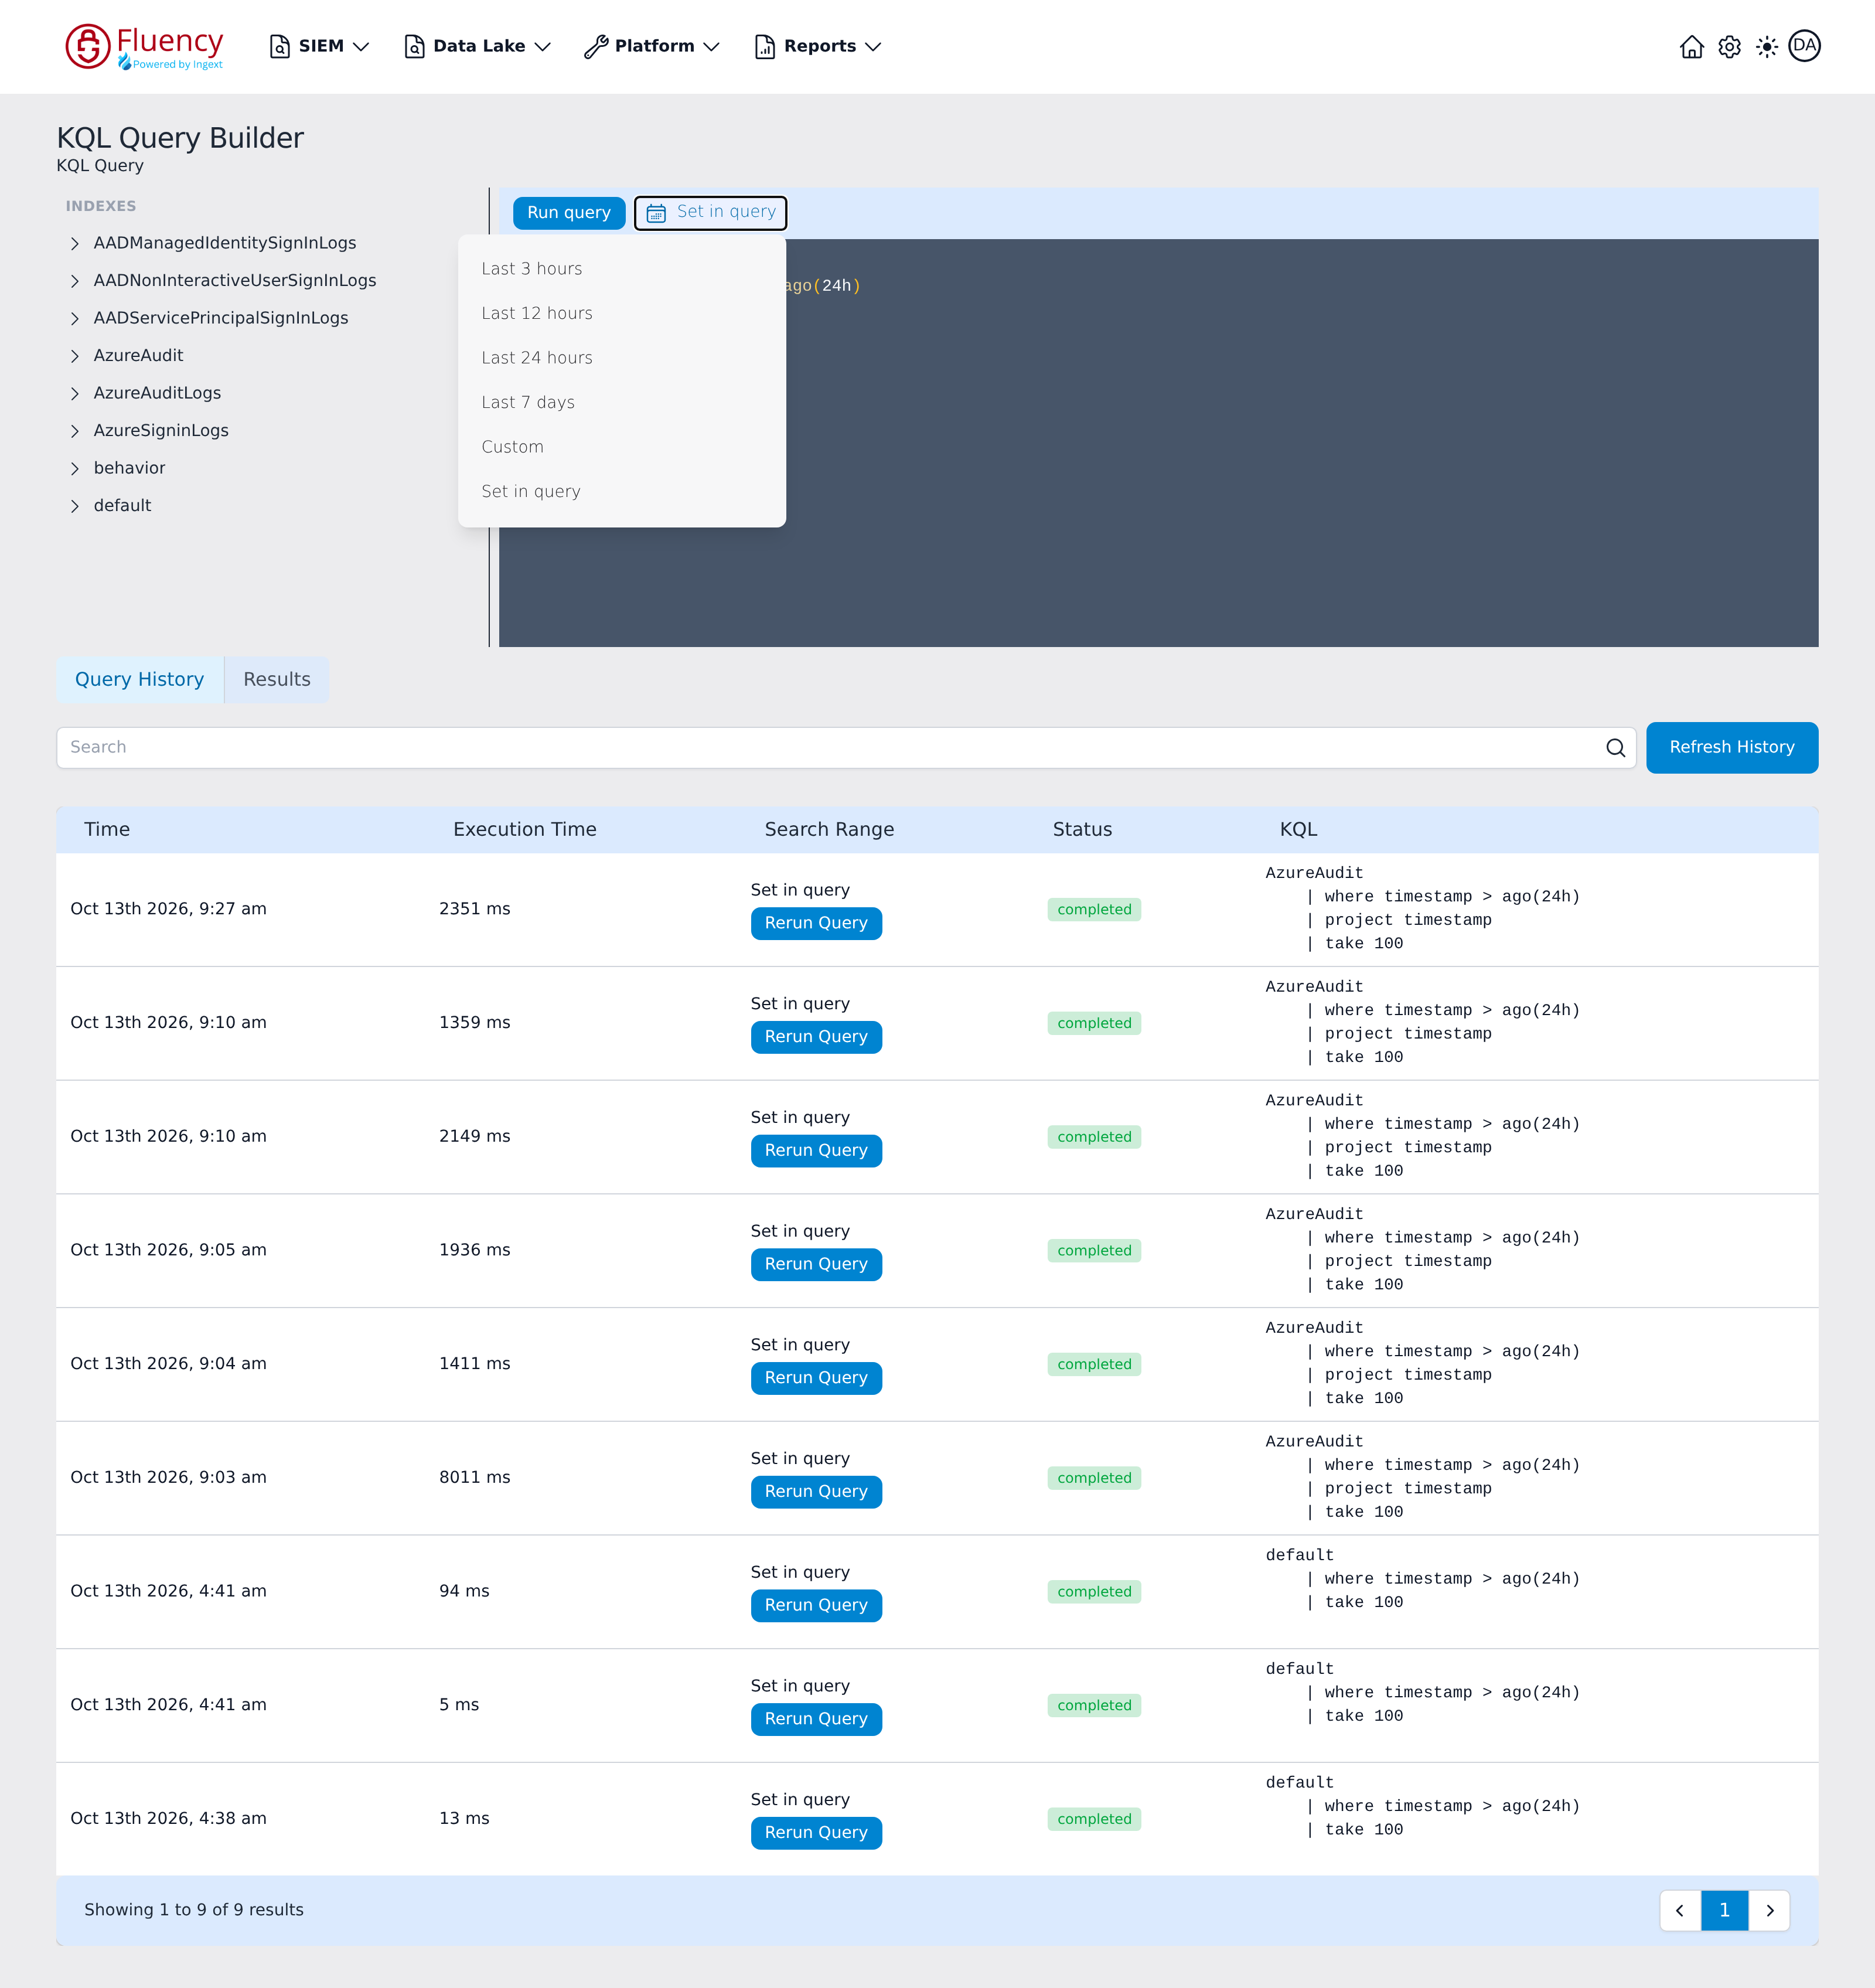The width and height of the screenshot is (1875, 1988).
Task: Choose Set in query menu option
Action: pyautogui.click(x=622, y=492)
